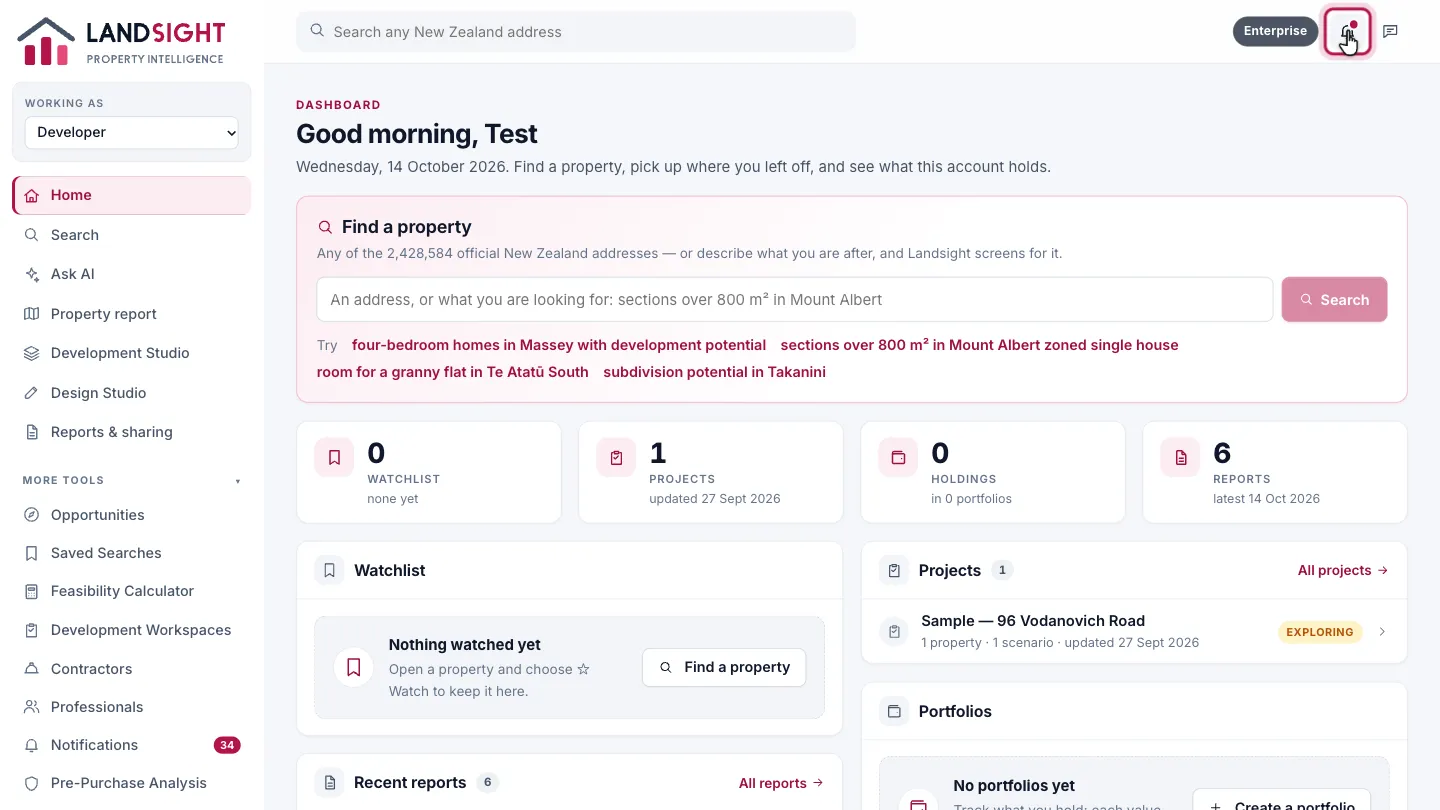Open Reports & sharing
Viewport: 1440px width, 810px height.
click(x=132, y=432)
